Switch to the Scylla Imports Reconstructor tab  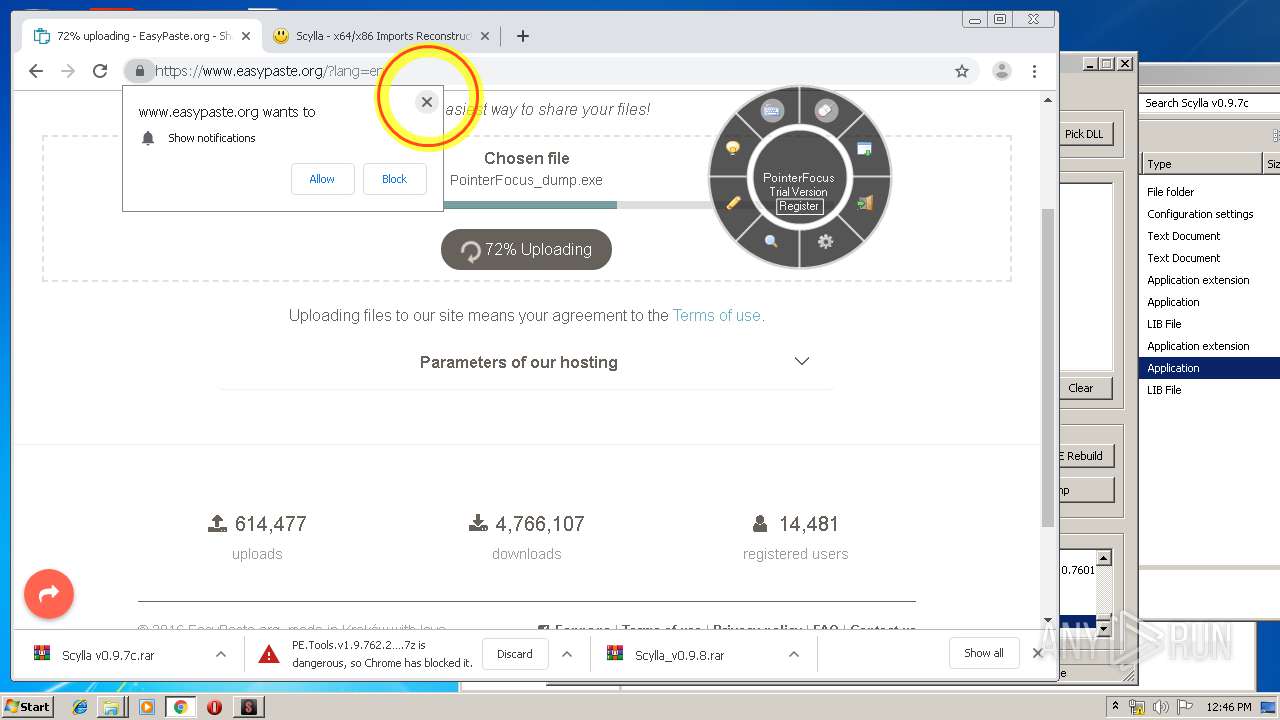(x=380, y=36)
